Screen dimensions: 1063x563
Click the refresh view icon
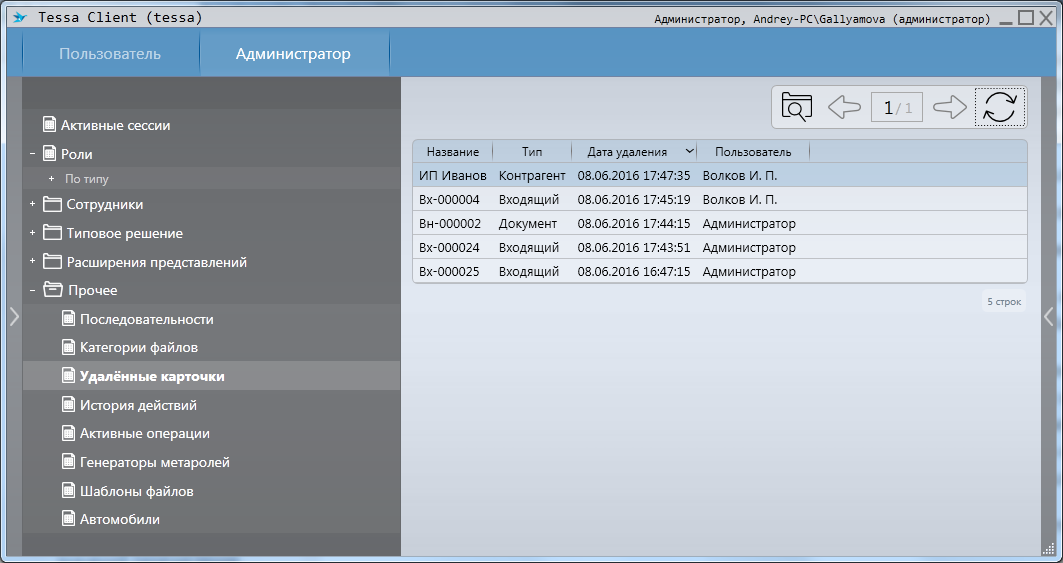coord(1000,107)
